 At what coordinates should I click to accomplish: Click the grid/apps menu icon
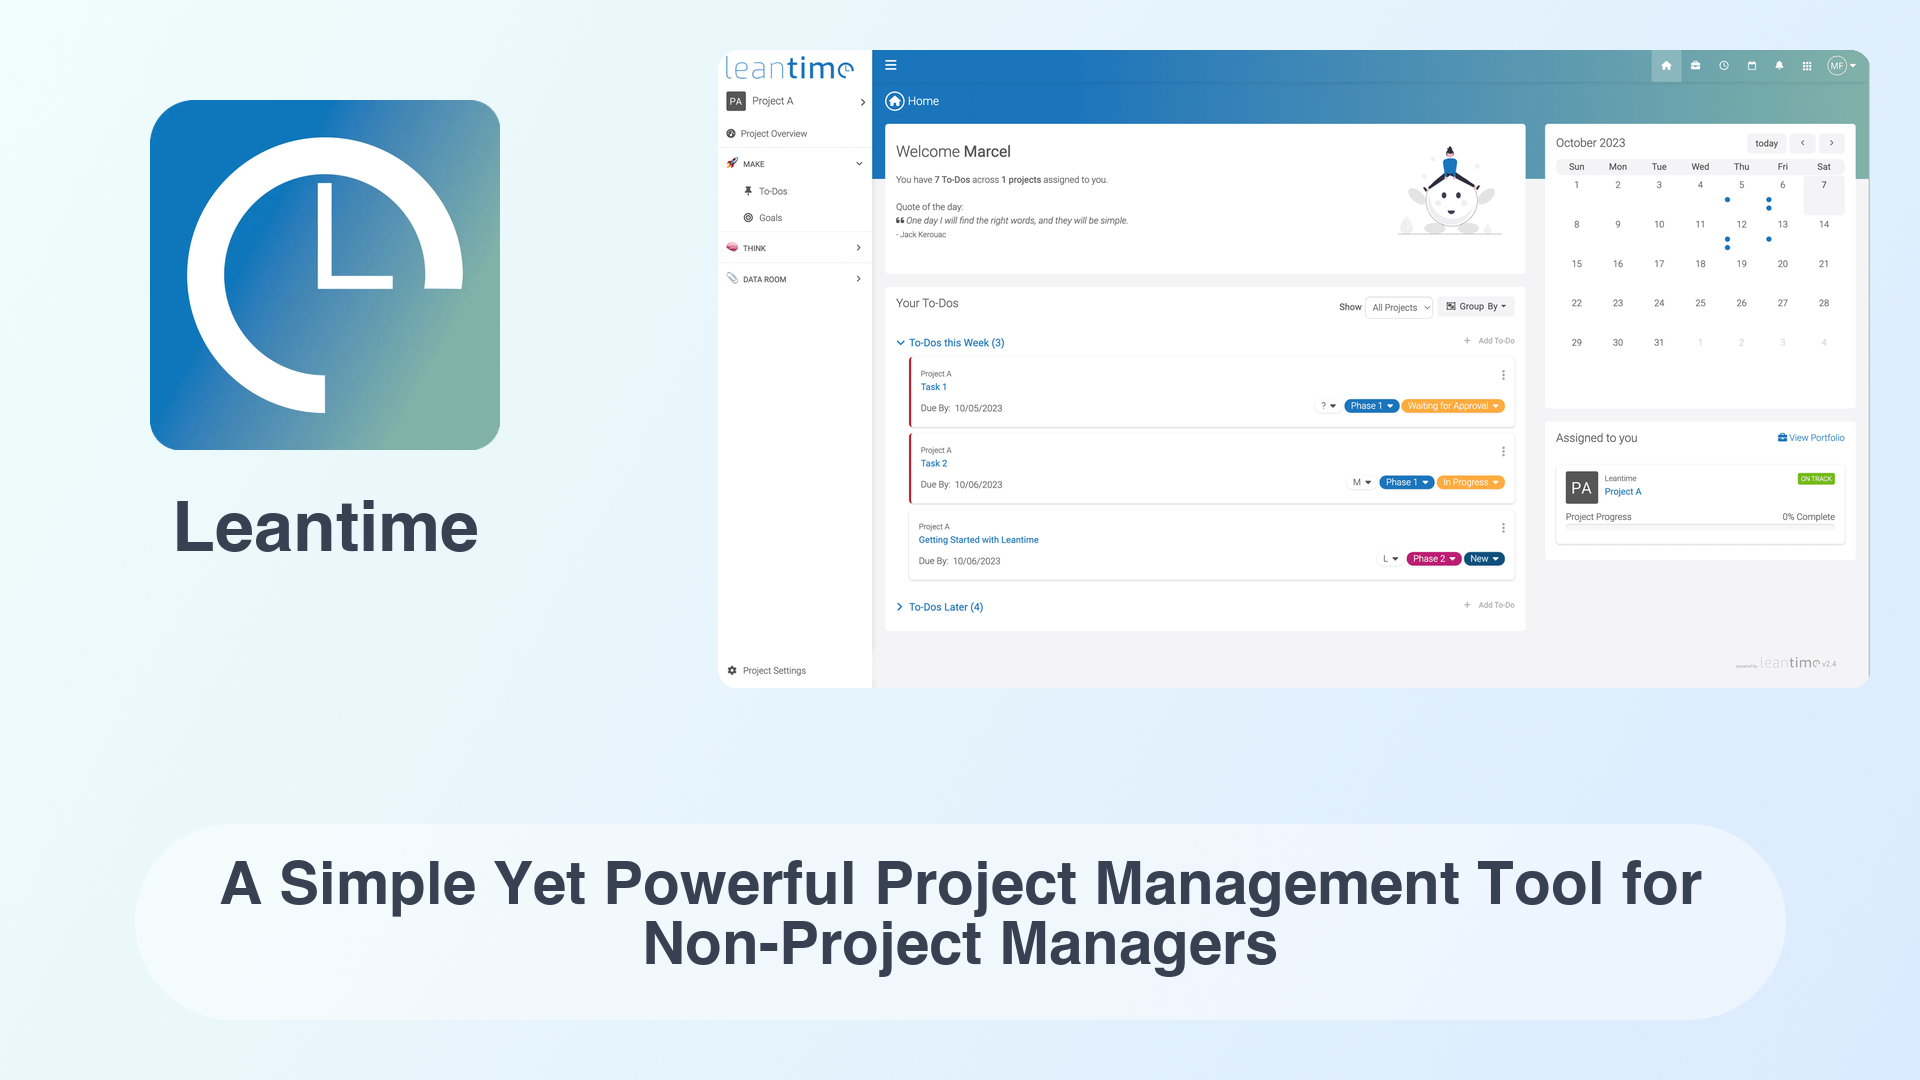(x=1807, y=65)
